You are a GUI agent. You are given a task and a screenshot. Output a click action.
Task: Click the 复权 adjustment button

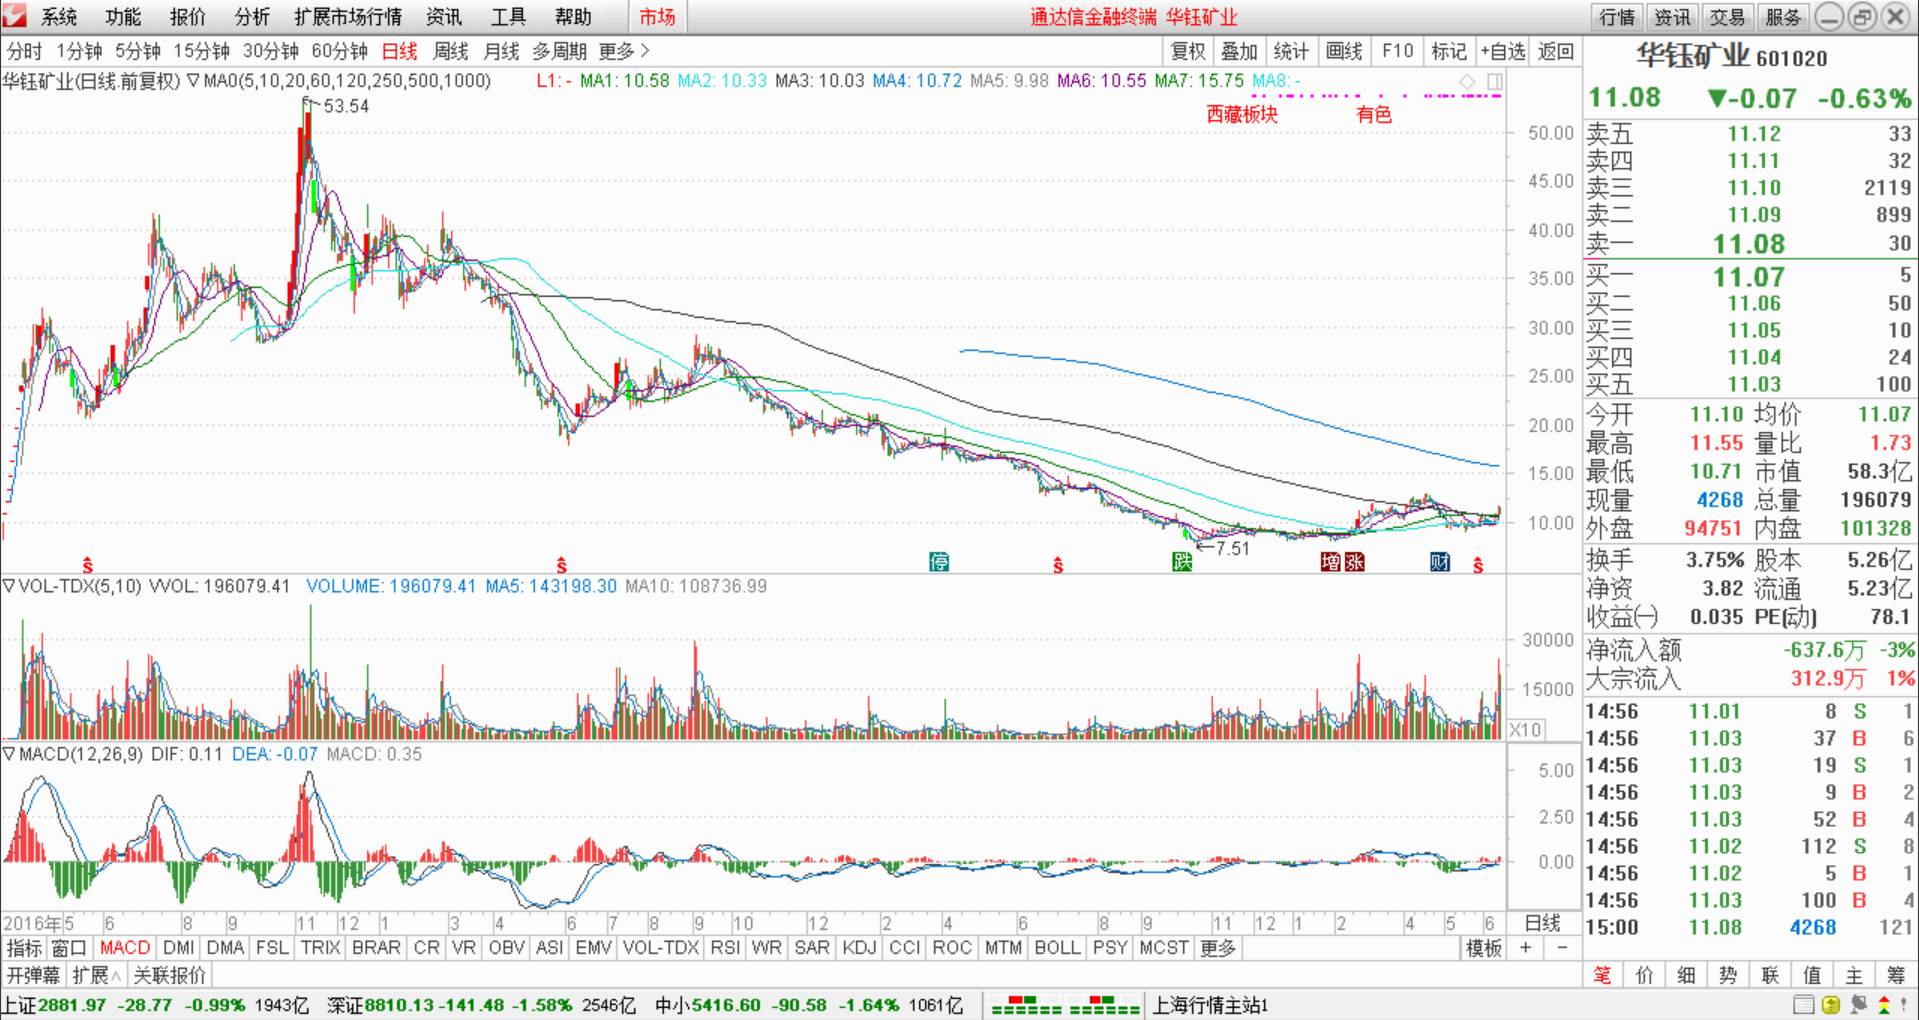[1188, 51]
